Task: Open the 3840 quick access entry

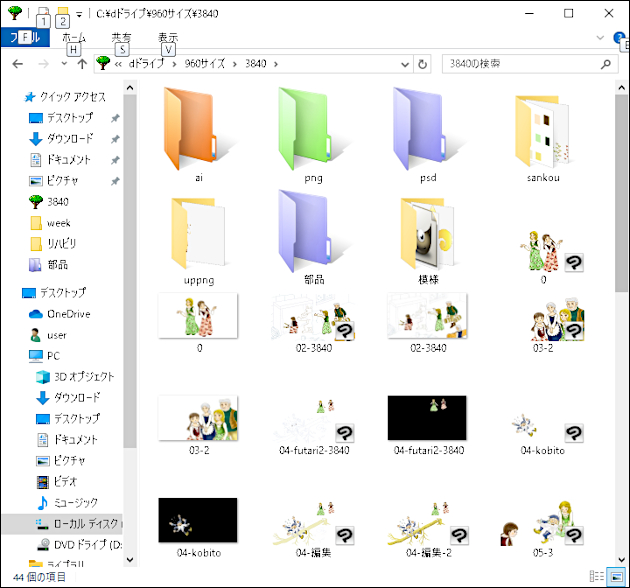Action: coord(49,202)
